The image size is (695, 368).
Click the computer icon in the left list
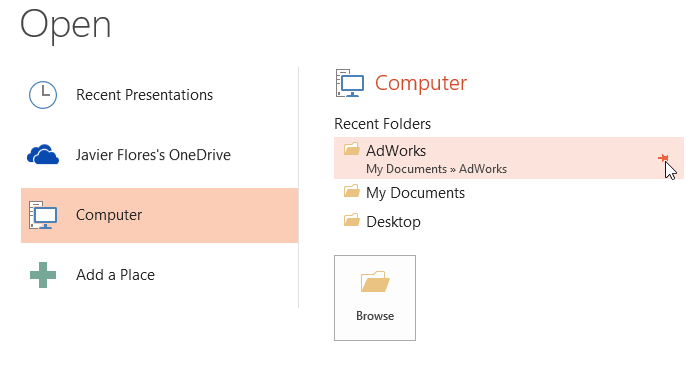pos(43,215)
